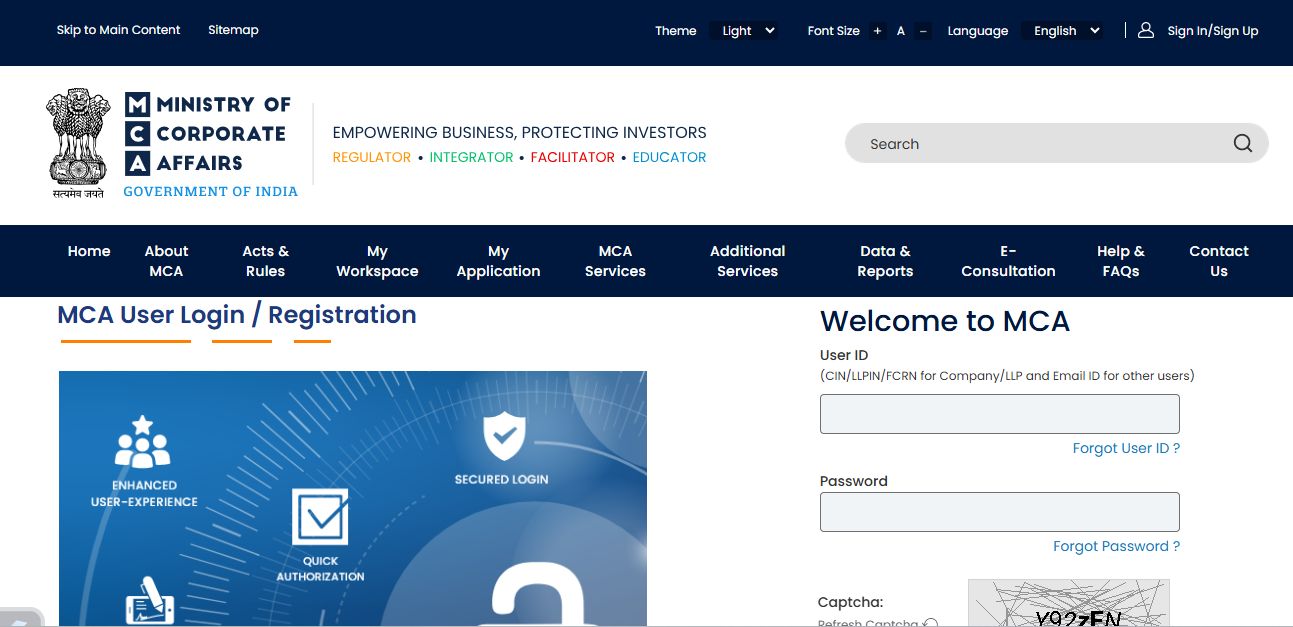
Task: Open the Data & Reports menu
Action: coord(885,261)
